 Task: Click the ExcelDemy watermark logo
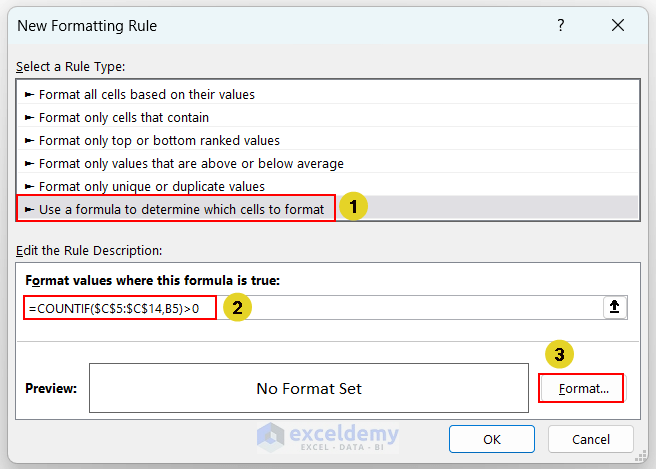(x=327, y=437)
